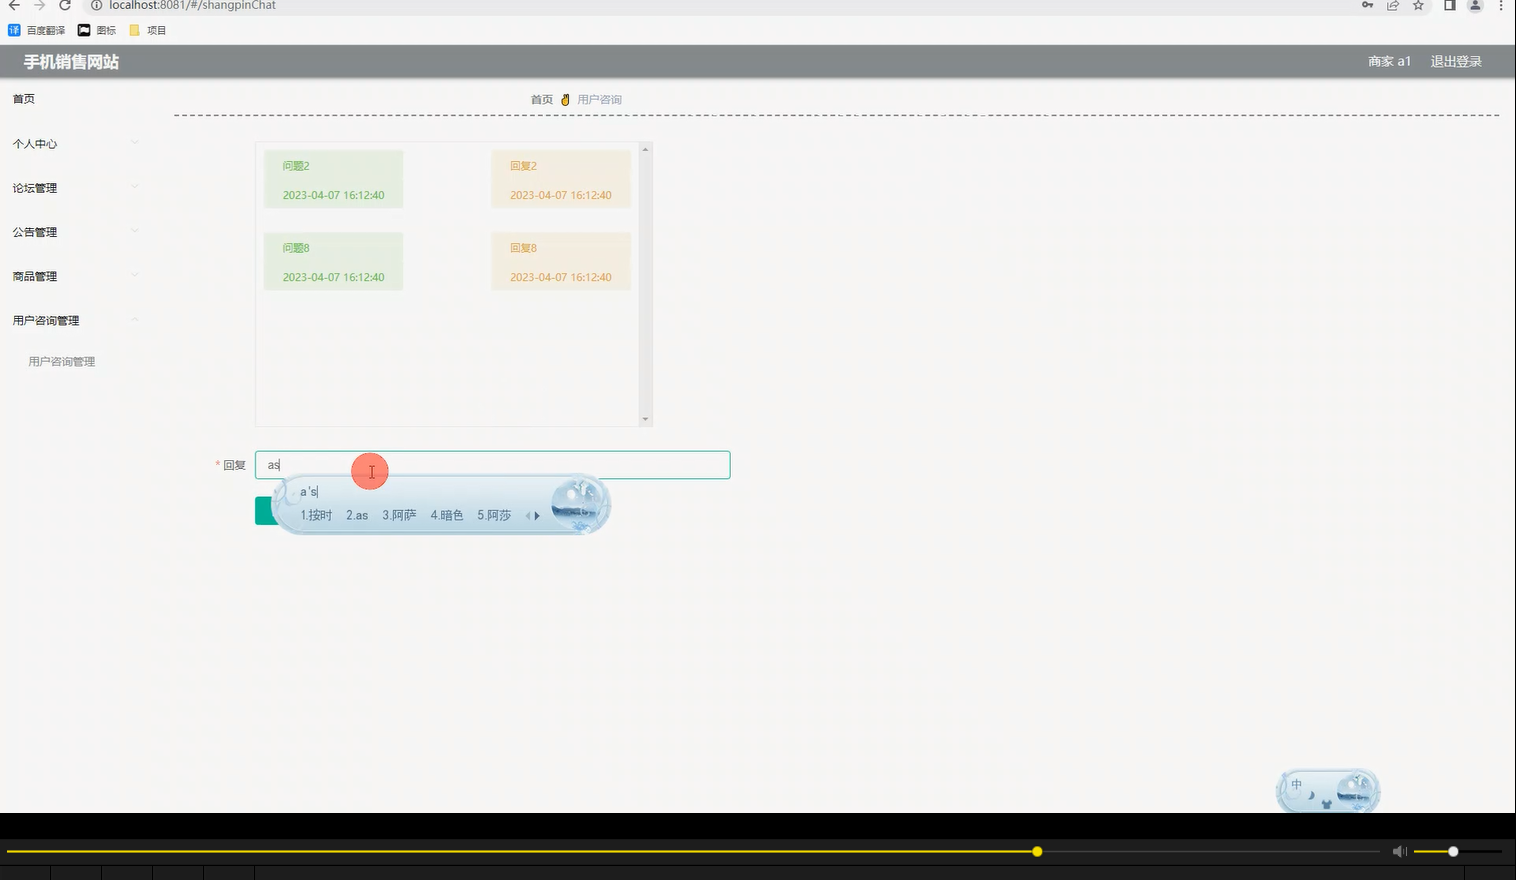
Task: Open 商品管理 in the sidebar
Action: click(33, 275)
